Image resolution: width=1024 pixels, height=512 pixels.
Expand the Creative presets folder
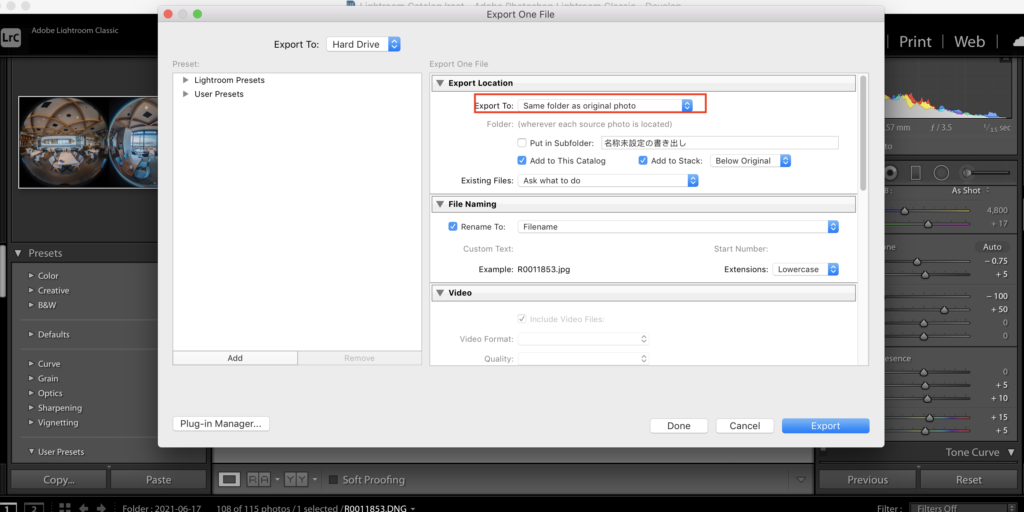[x=31, y=291]
